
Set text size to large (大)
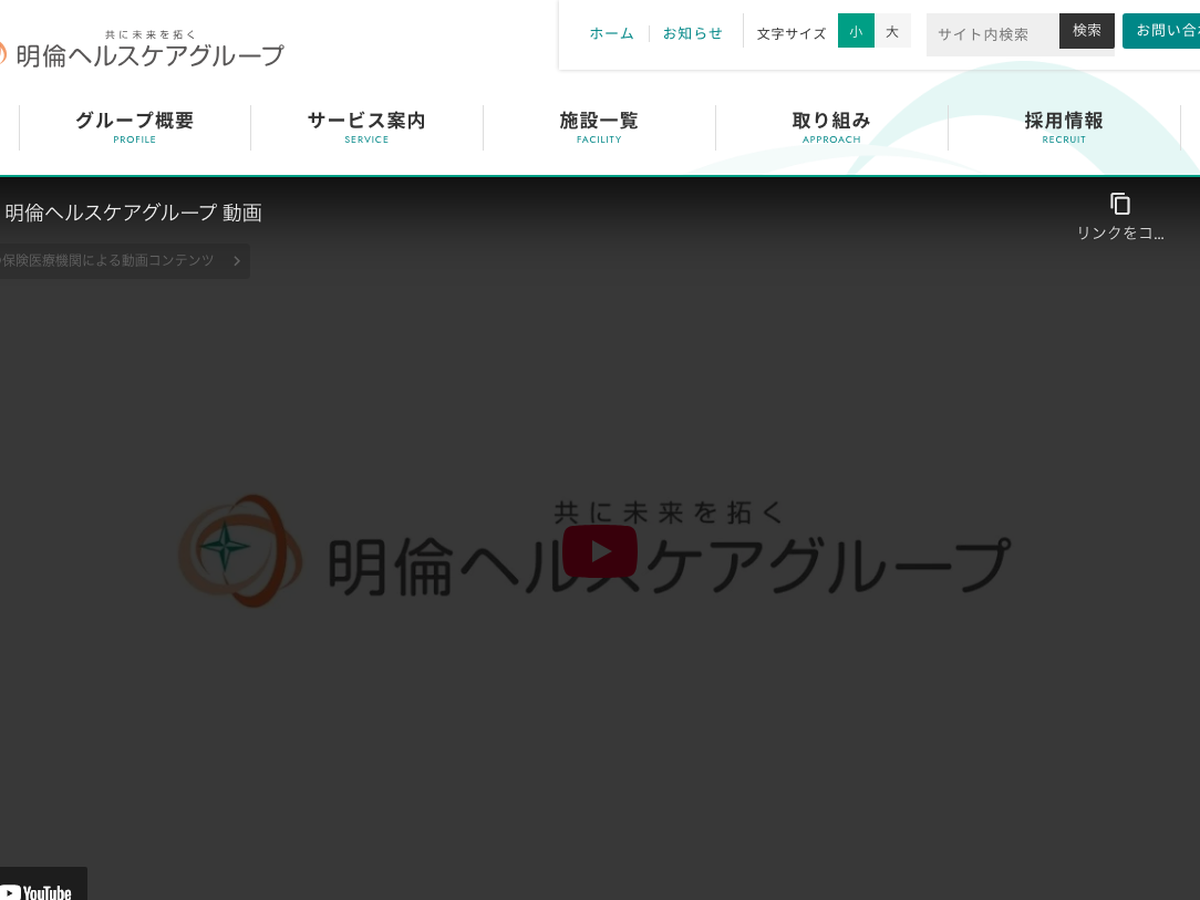click(x=892, y=31)
